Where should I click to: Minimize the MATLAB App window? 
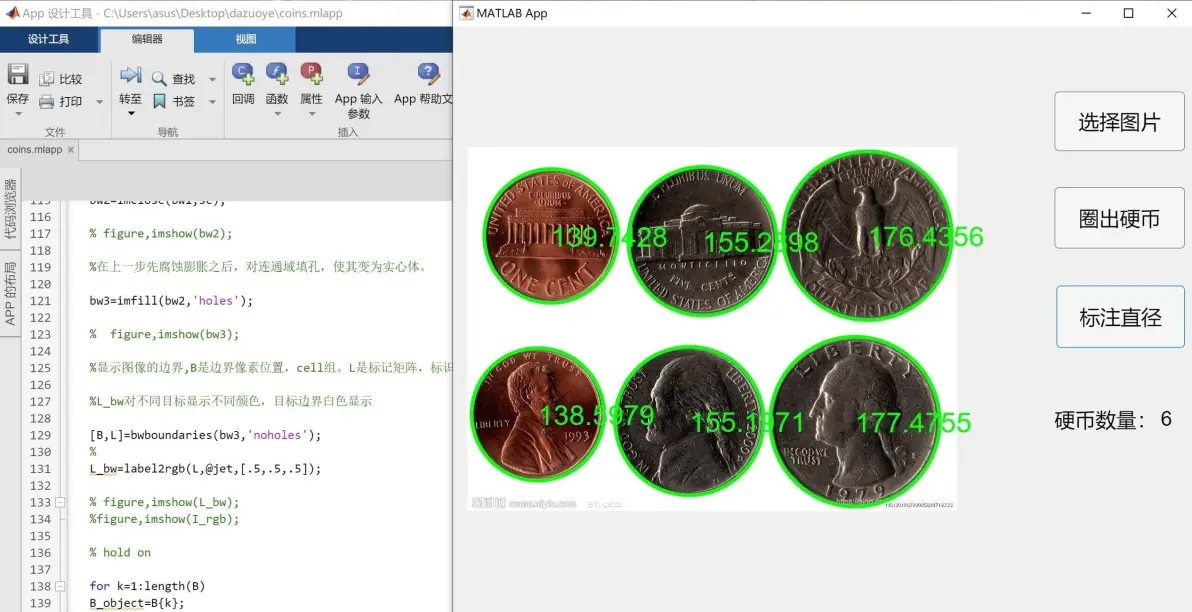[1087, 13]
